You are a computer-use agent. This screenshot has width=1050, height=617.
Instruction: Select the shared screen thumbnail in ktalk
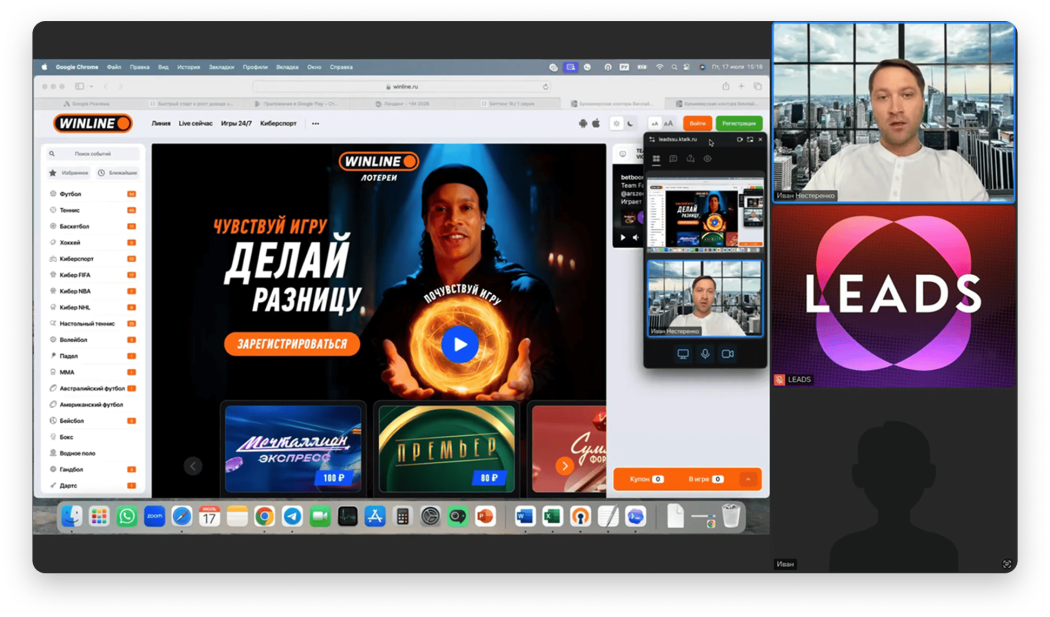click(x=704, y=213)
